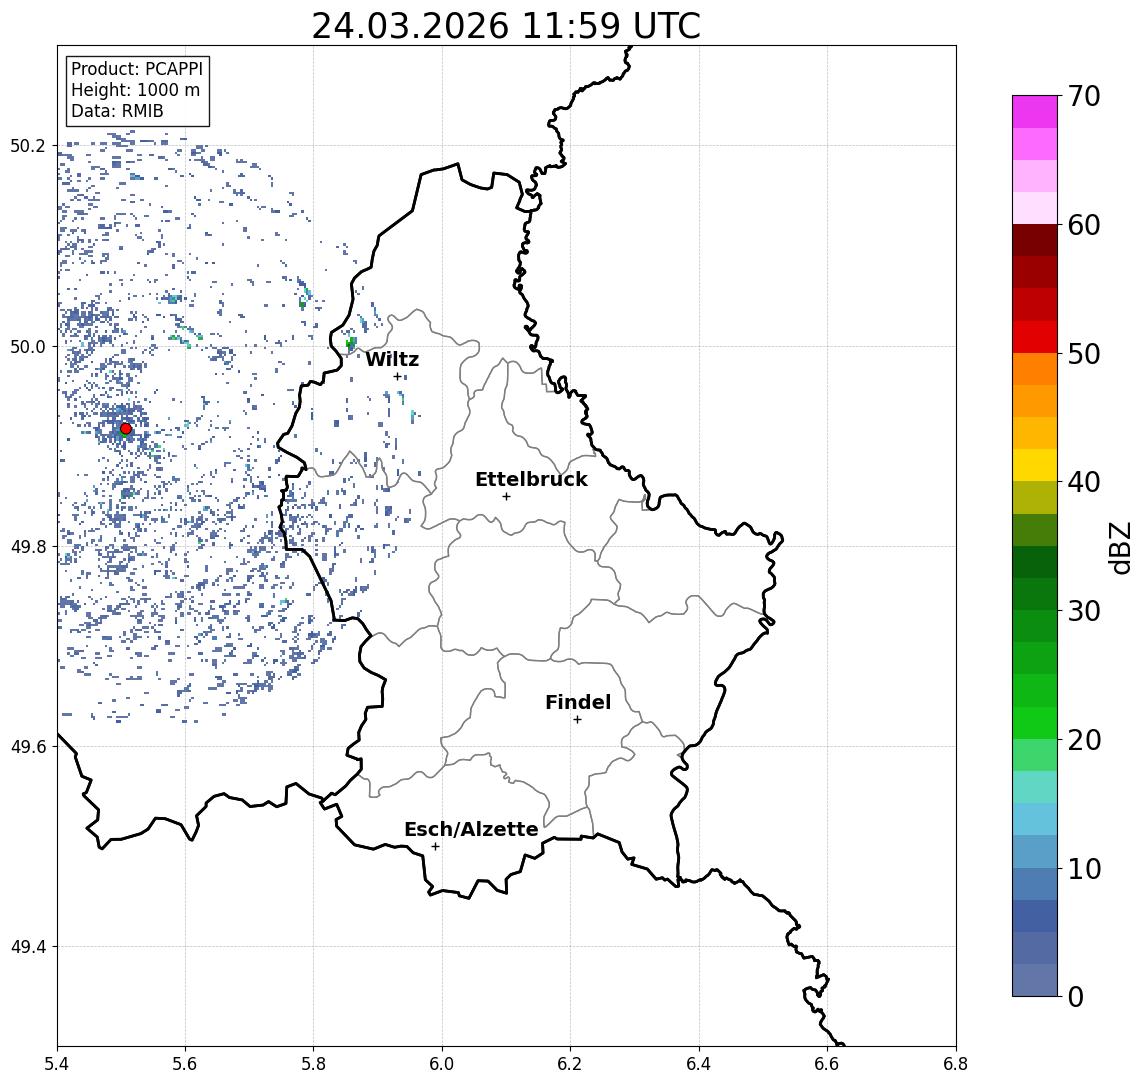Click the latitude tick label '49.8'
1145x1084 pixels.
[x=28, y=546]
